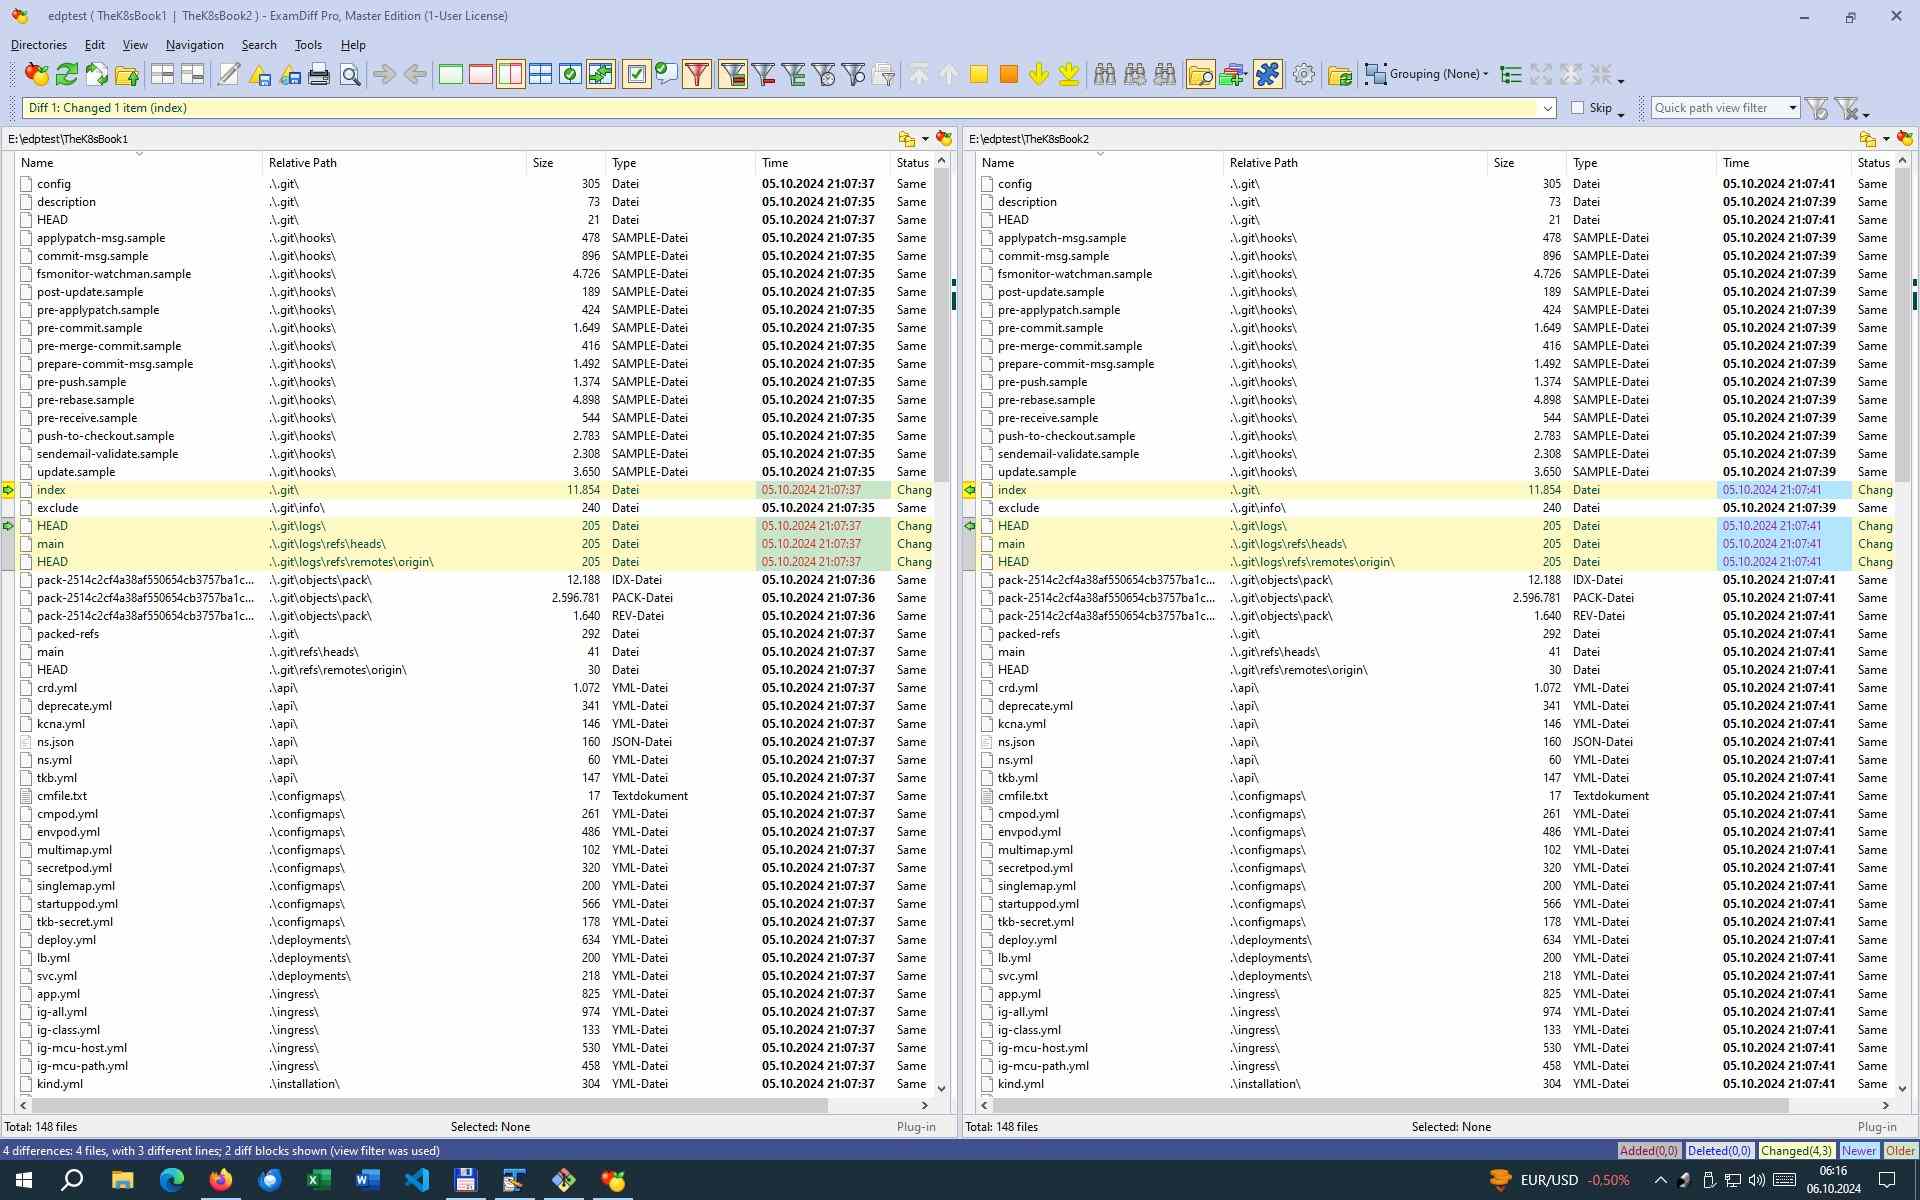1920x1200 pixels.
Task: Open the Directories menu
Action: click(x=39, y=45)
